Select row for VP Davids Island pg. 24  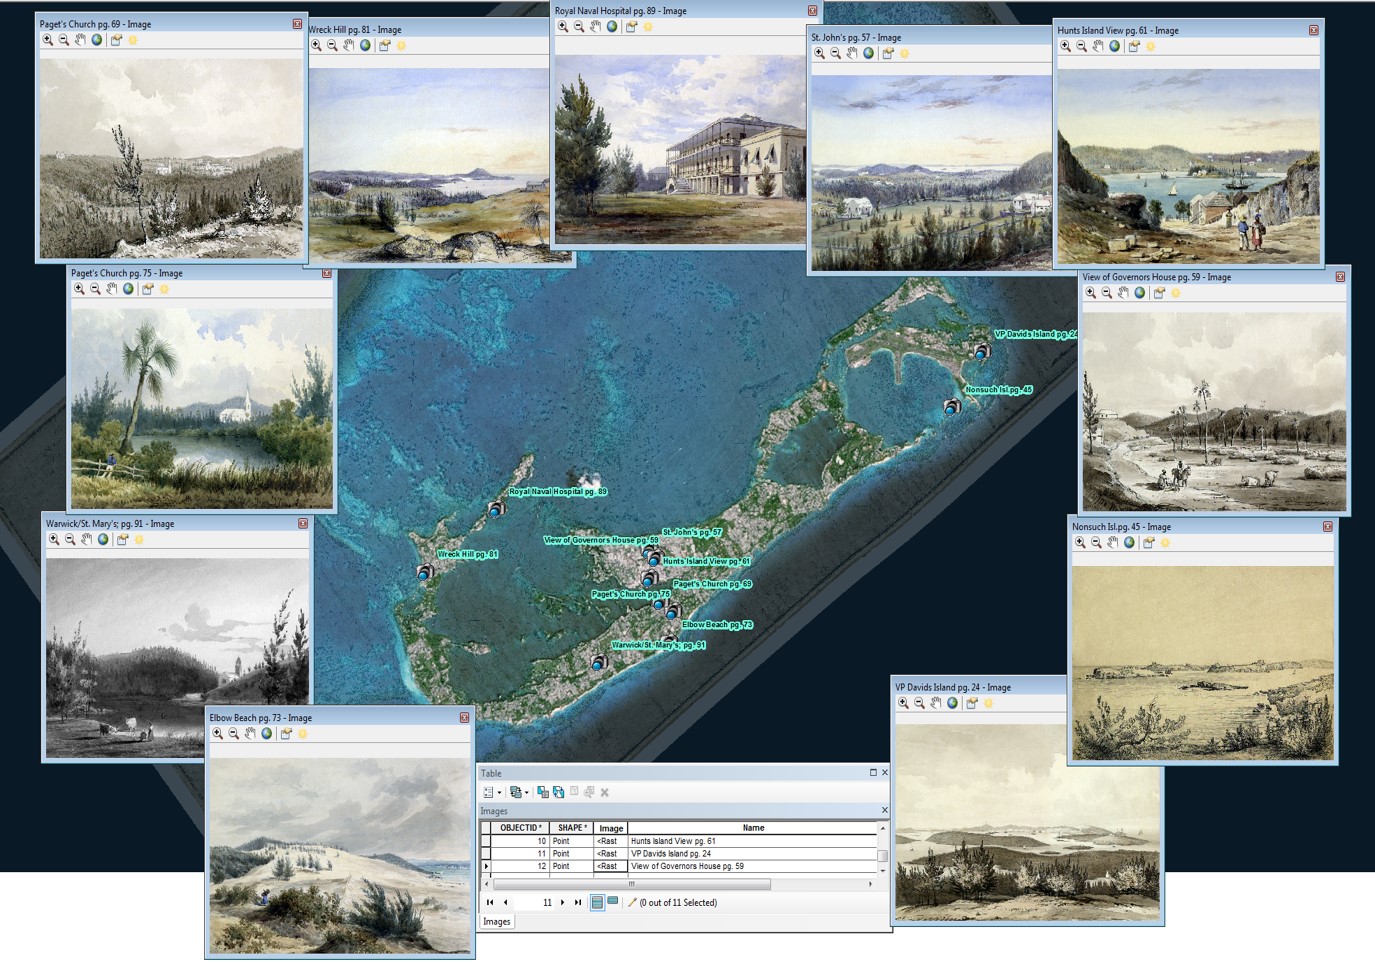[x=486, y=854]
